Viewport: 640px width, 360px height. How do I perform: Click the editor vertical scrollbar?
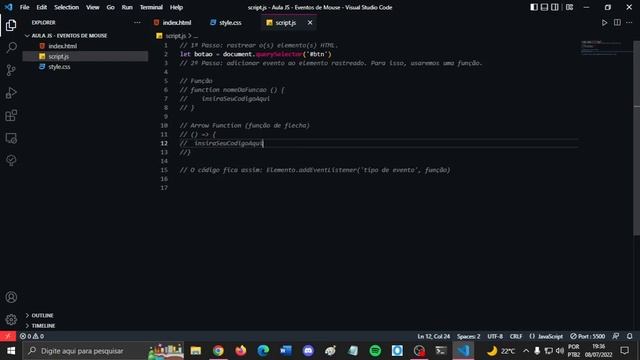pyautogui.click(x=636, y=139)
